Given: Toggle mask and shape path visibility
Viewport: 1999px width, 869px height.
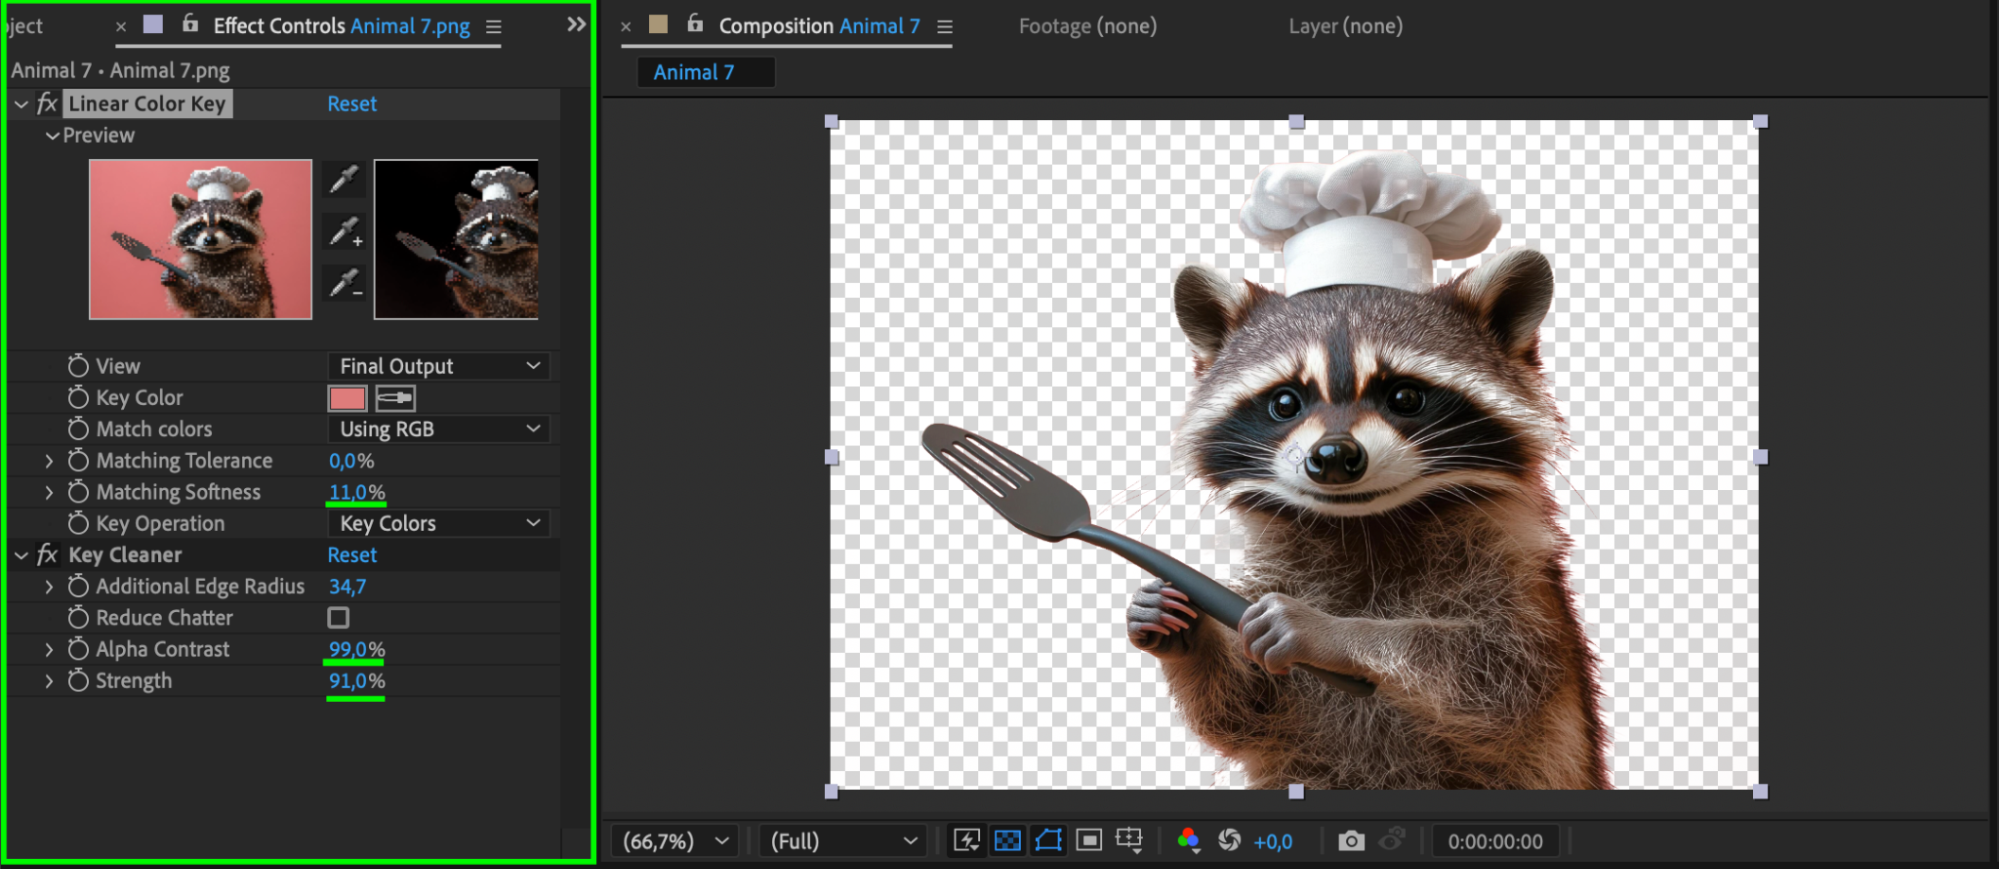Looking at the screenshot, I should [1048, 841].
